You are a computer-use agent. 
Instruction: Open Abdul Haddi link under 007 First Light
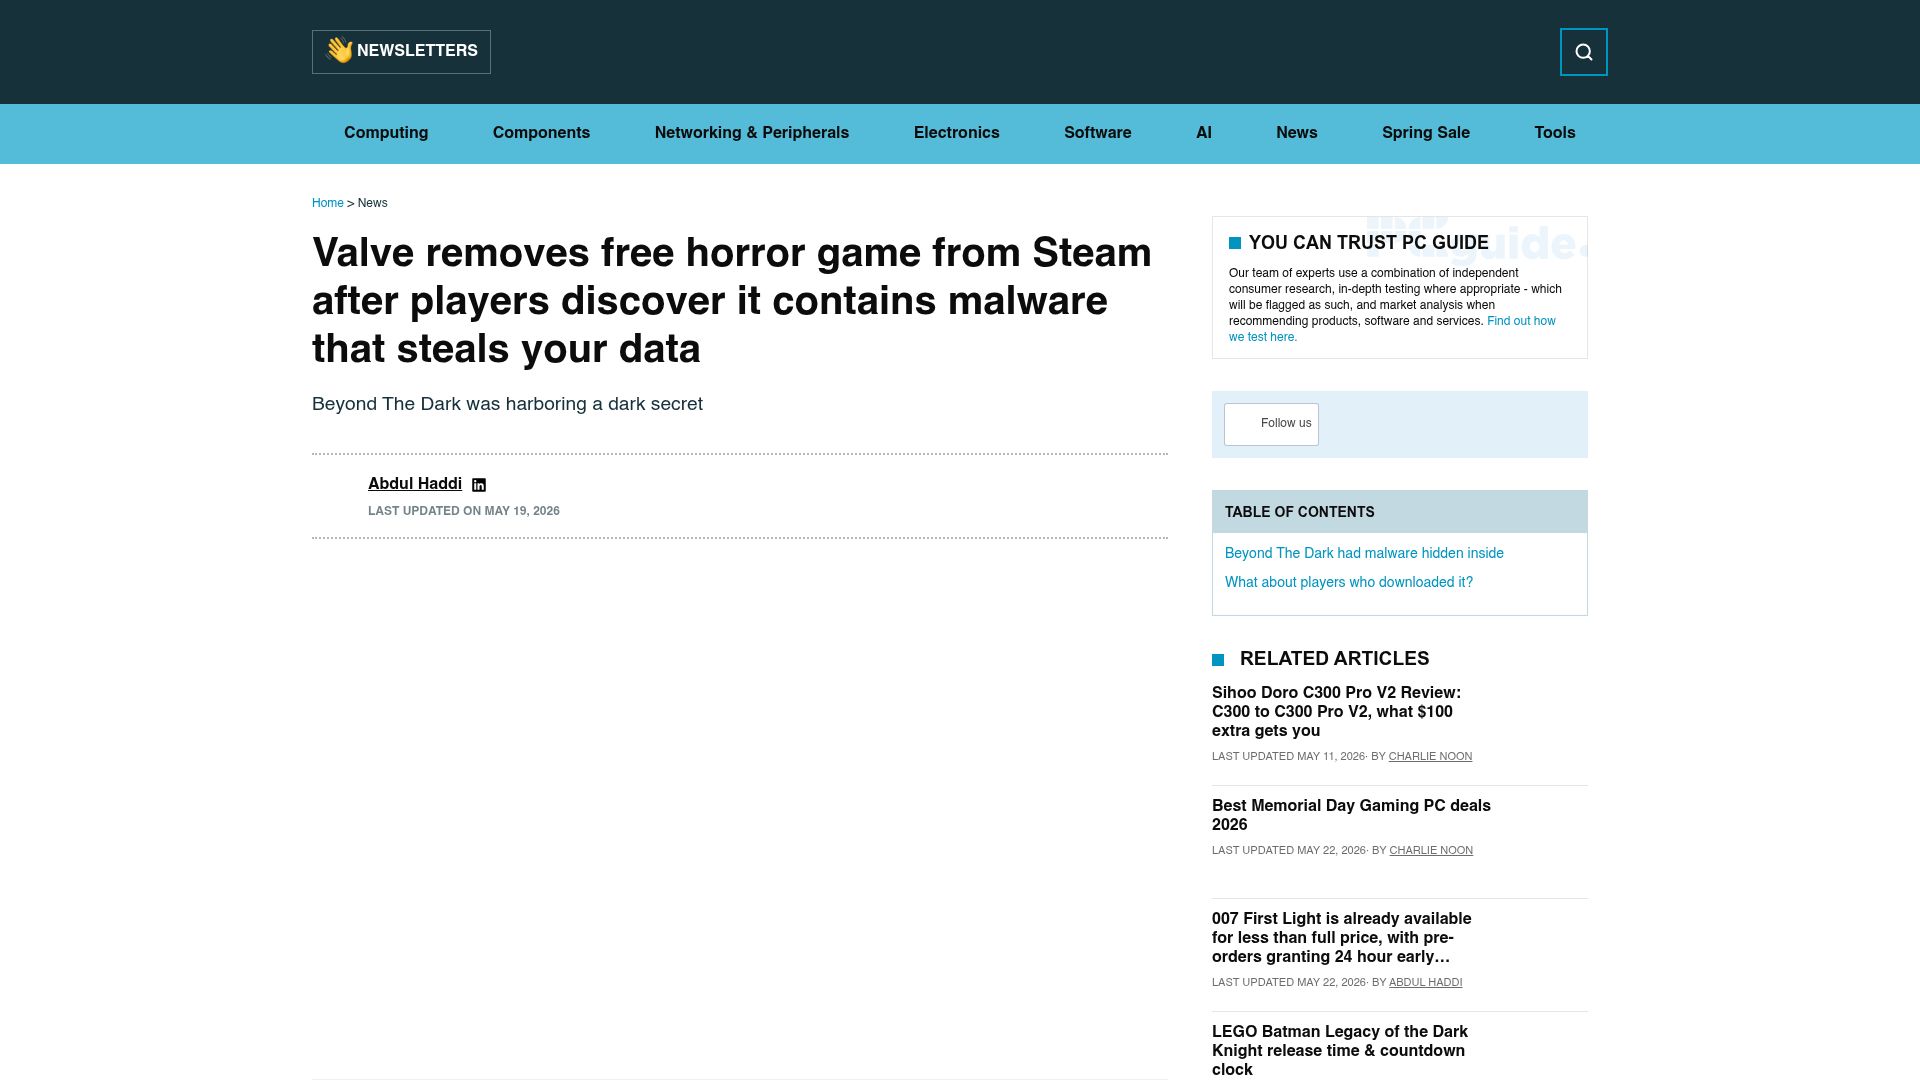[1425, 983]
